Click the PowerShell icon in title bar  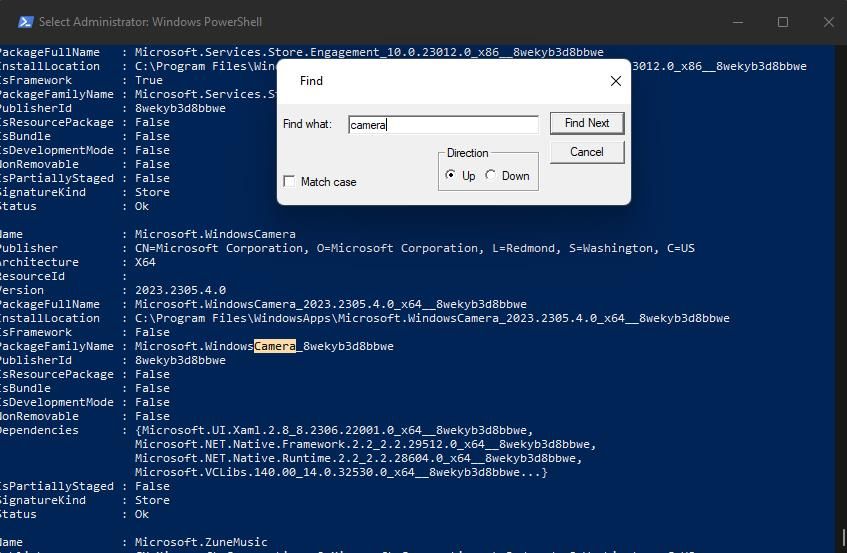pos(25,22)
